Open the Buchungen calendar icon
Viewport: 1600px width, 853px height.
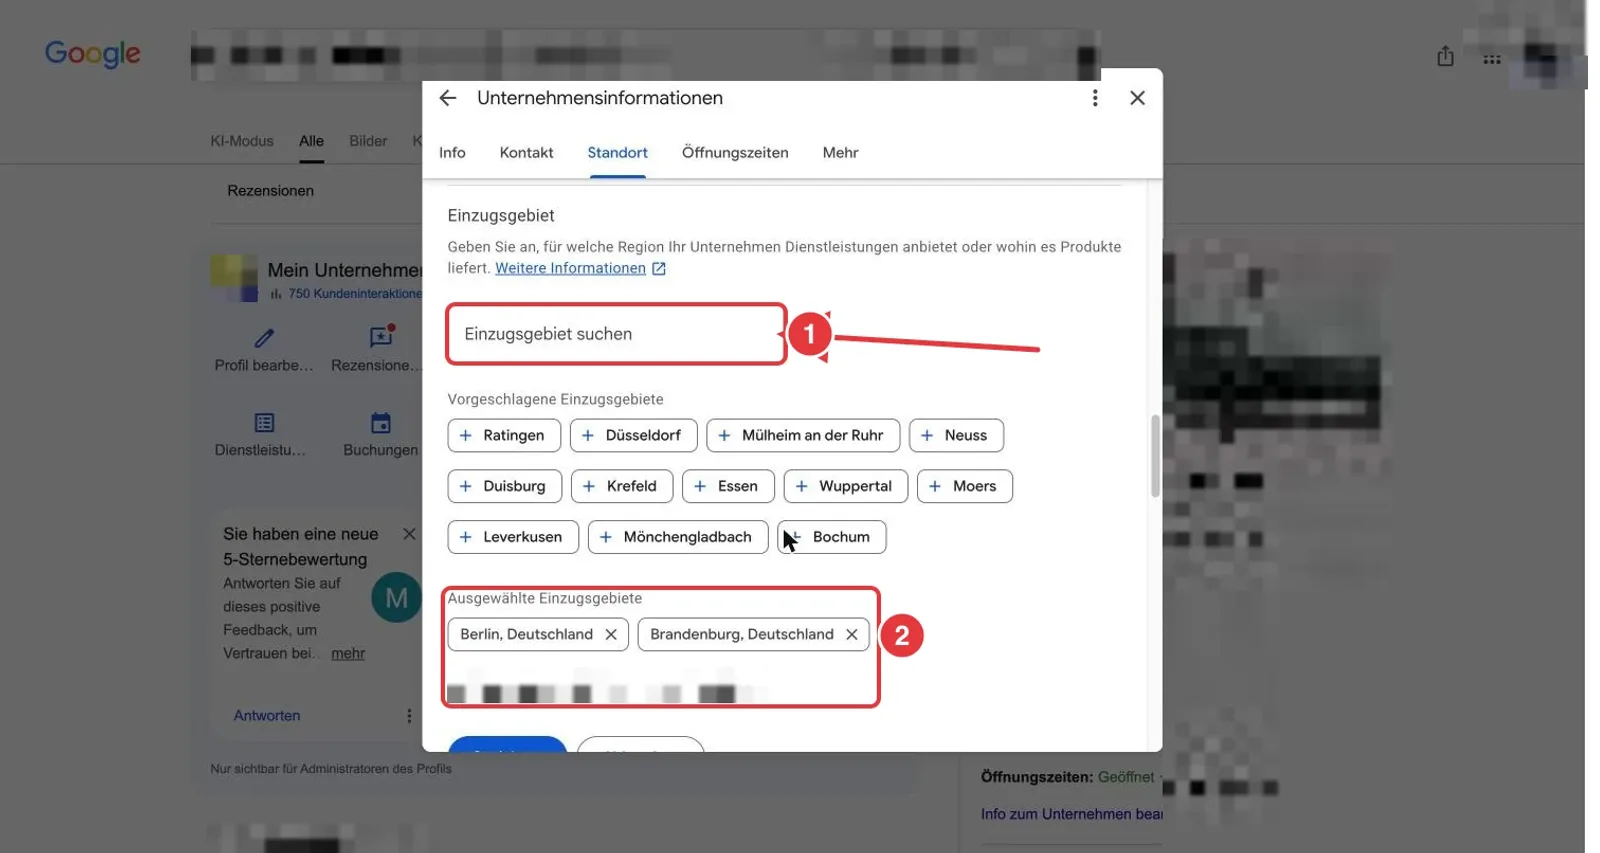[381, 423]
